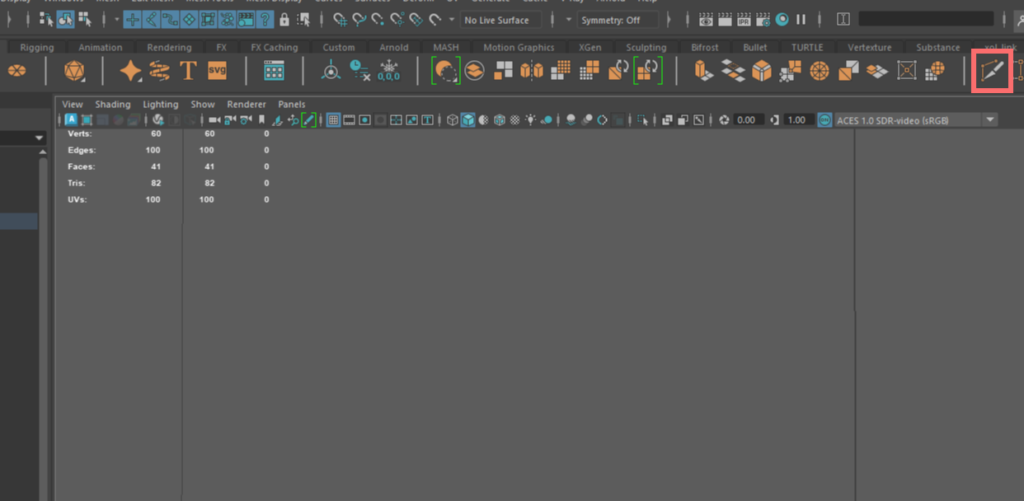Open the MASH shelf tab
The image size is (1024, 501).
tap(445, 47)
